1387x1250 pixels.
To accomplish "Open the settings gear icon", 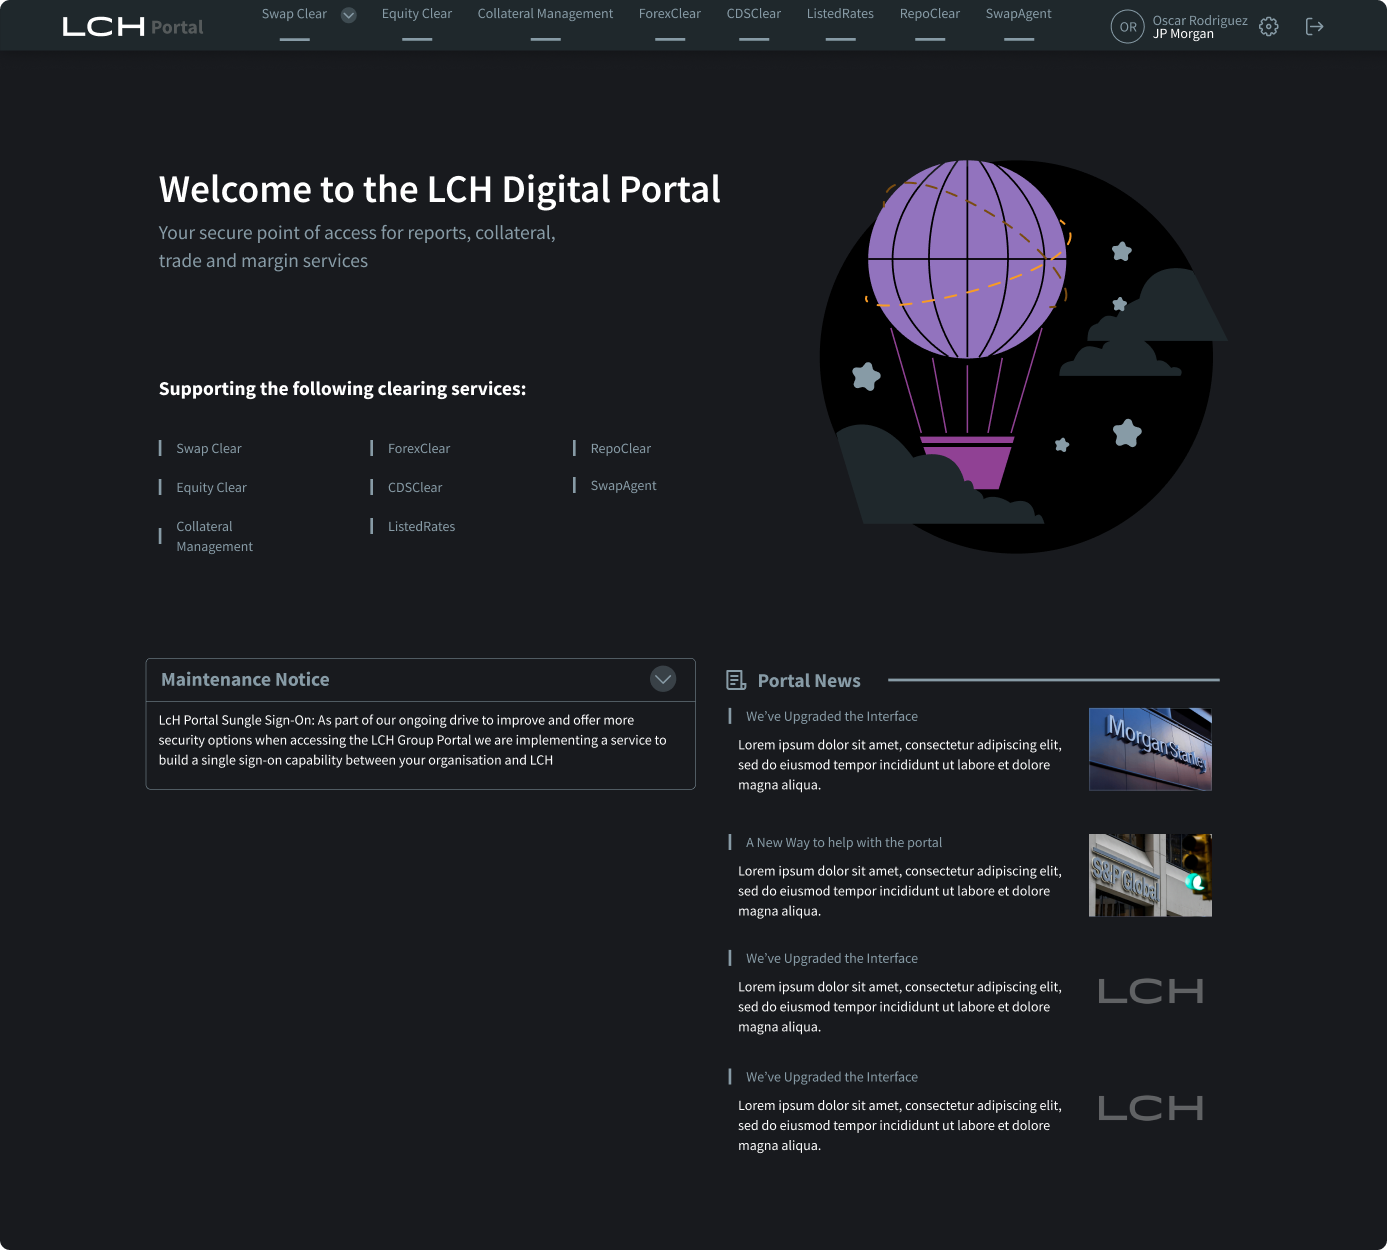I will click(x=1268, y=27).
